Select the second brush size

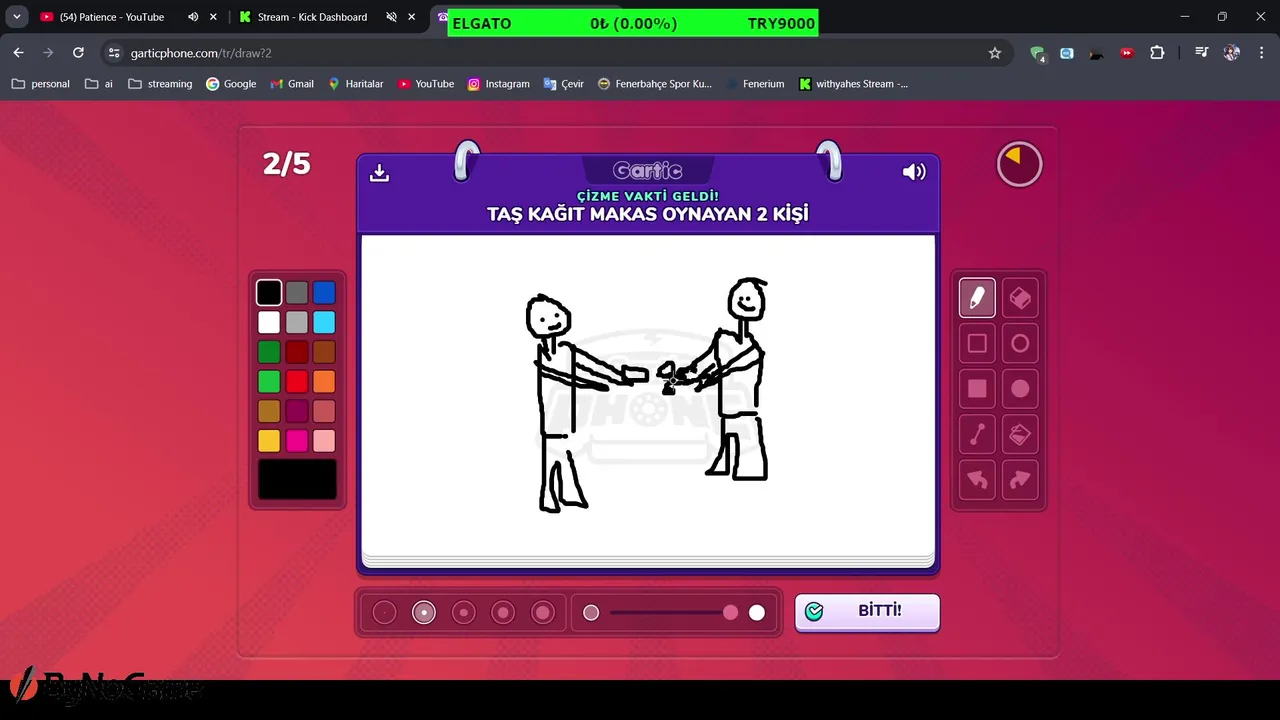pyautogui.click(x=424, y=612)
